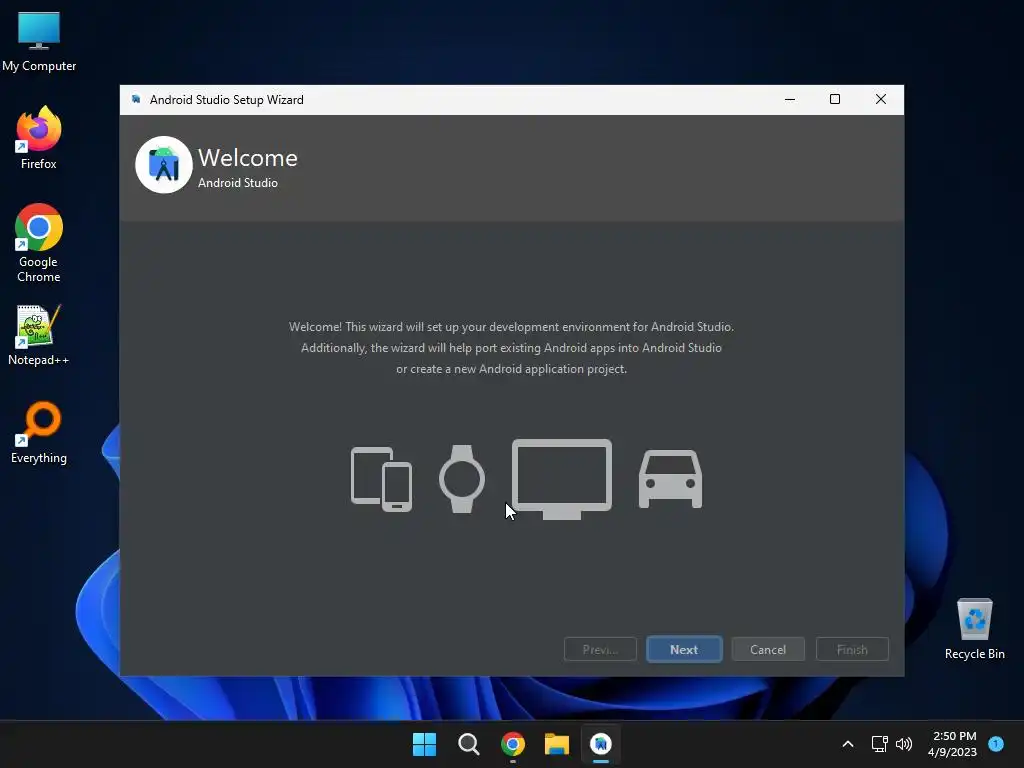The width and height of the screenshot is (1024, 768).
Task: Maximize the Android Studio Setup Wizard window
Action: coord(835,99)
